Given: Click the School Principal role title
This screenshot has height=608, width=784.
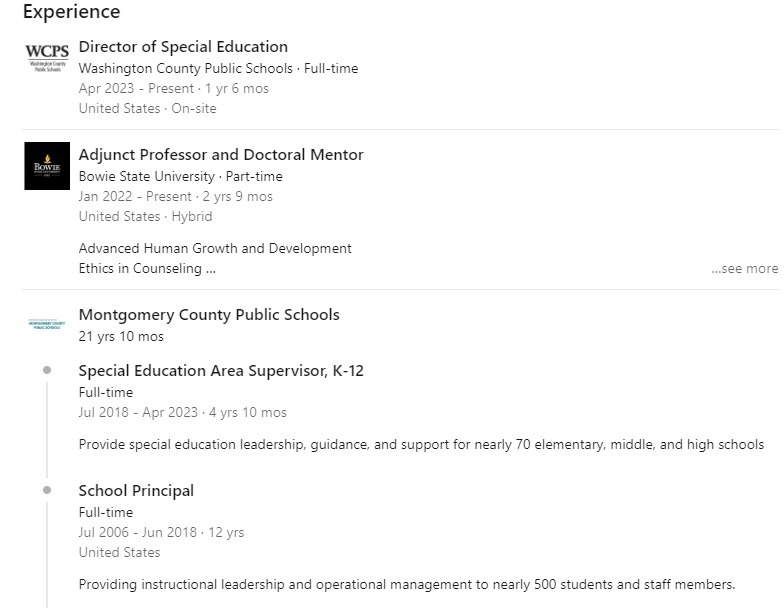Looking at the screenshot, I should [136, 490].
